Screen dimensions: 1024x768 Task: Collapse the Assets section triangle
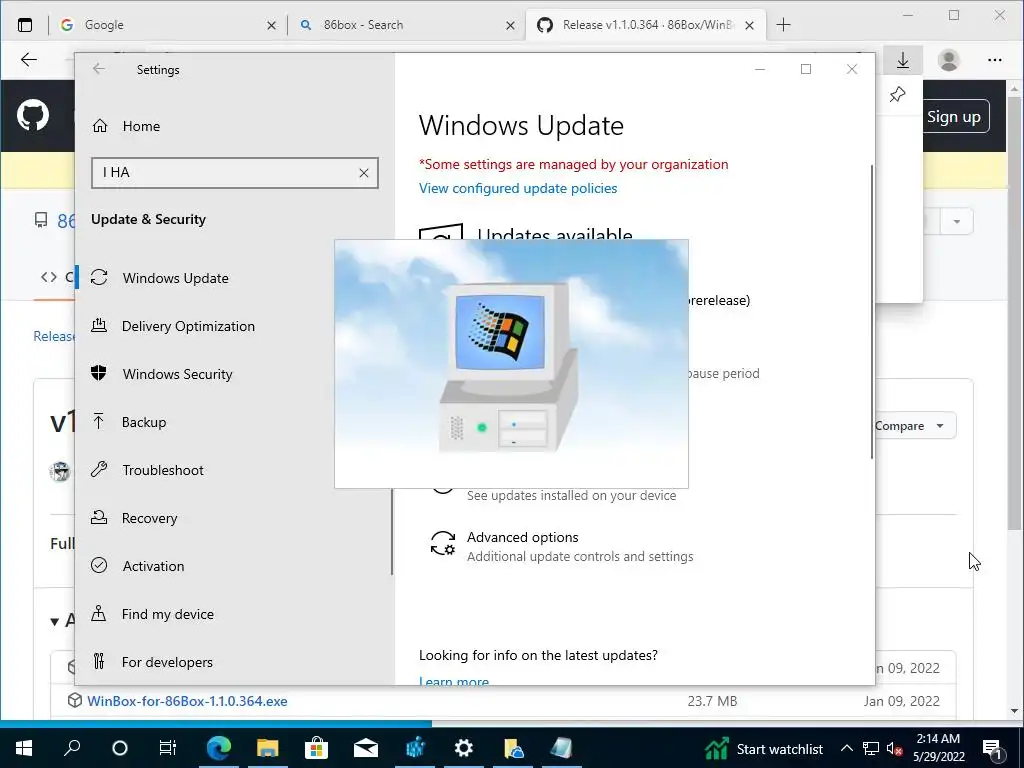coord(55,621)
